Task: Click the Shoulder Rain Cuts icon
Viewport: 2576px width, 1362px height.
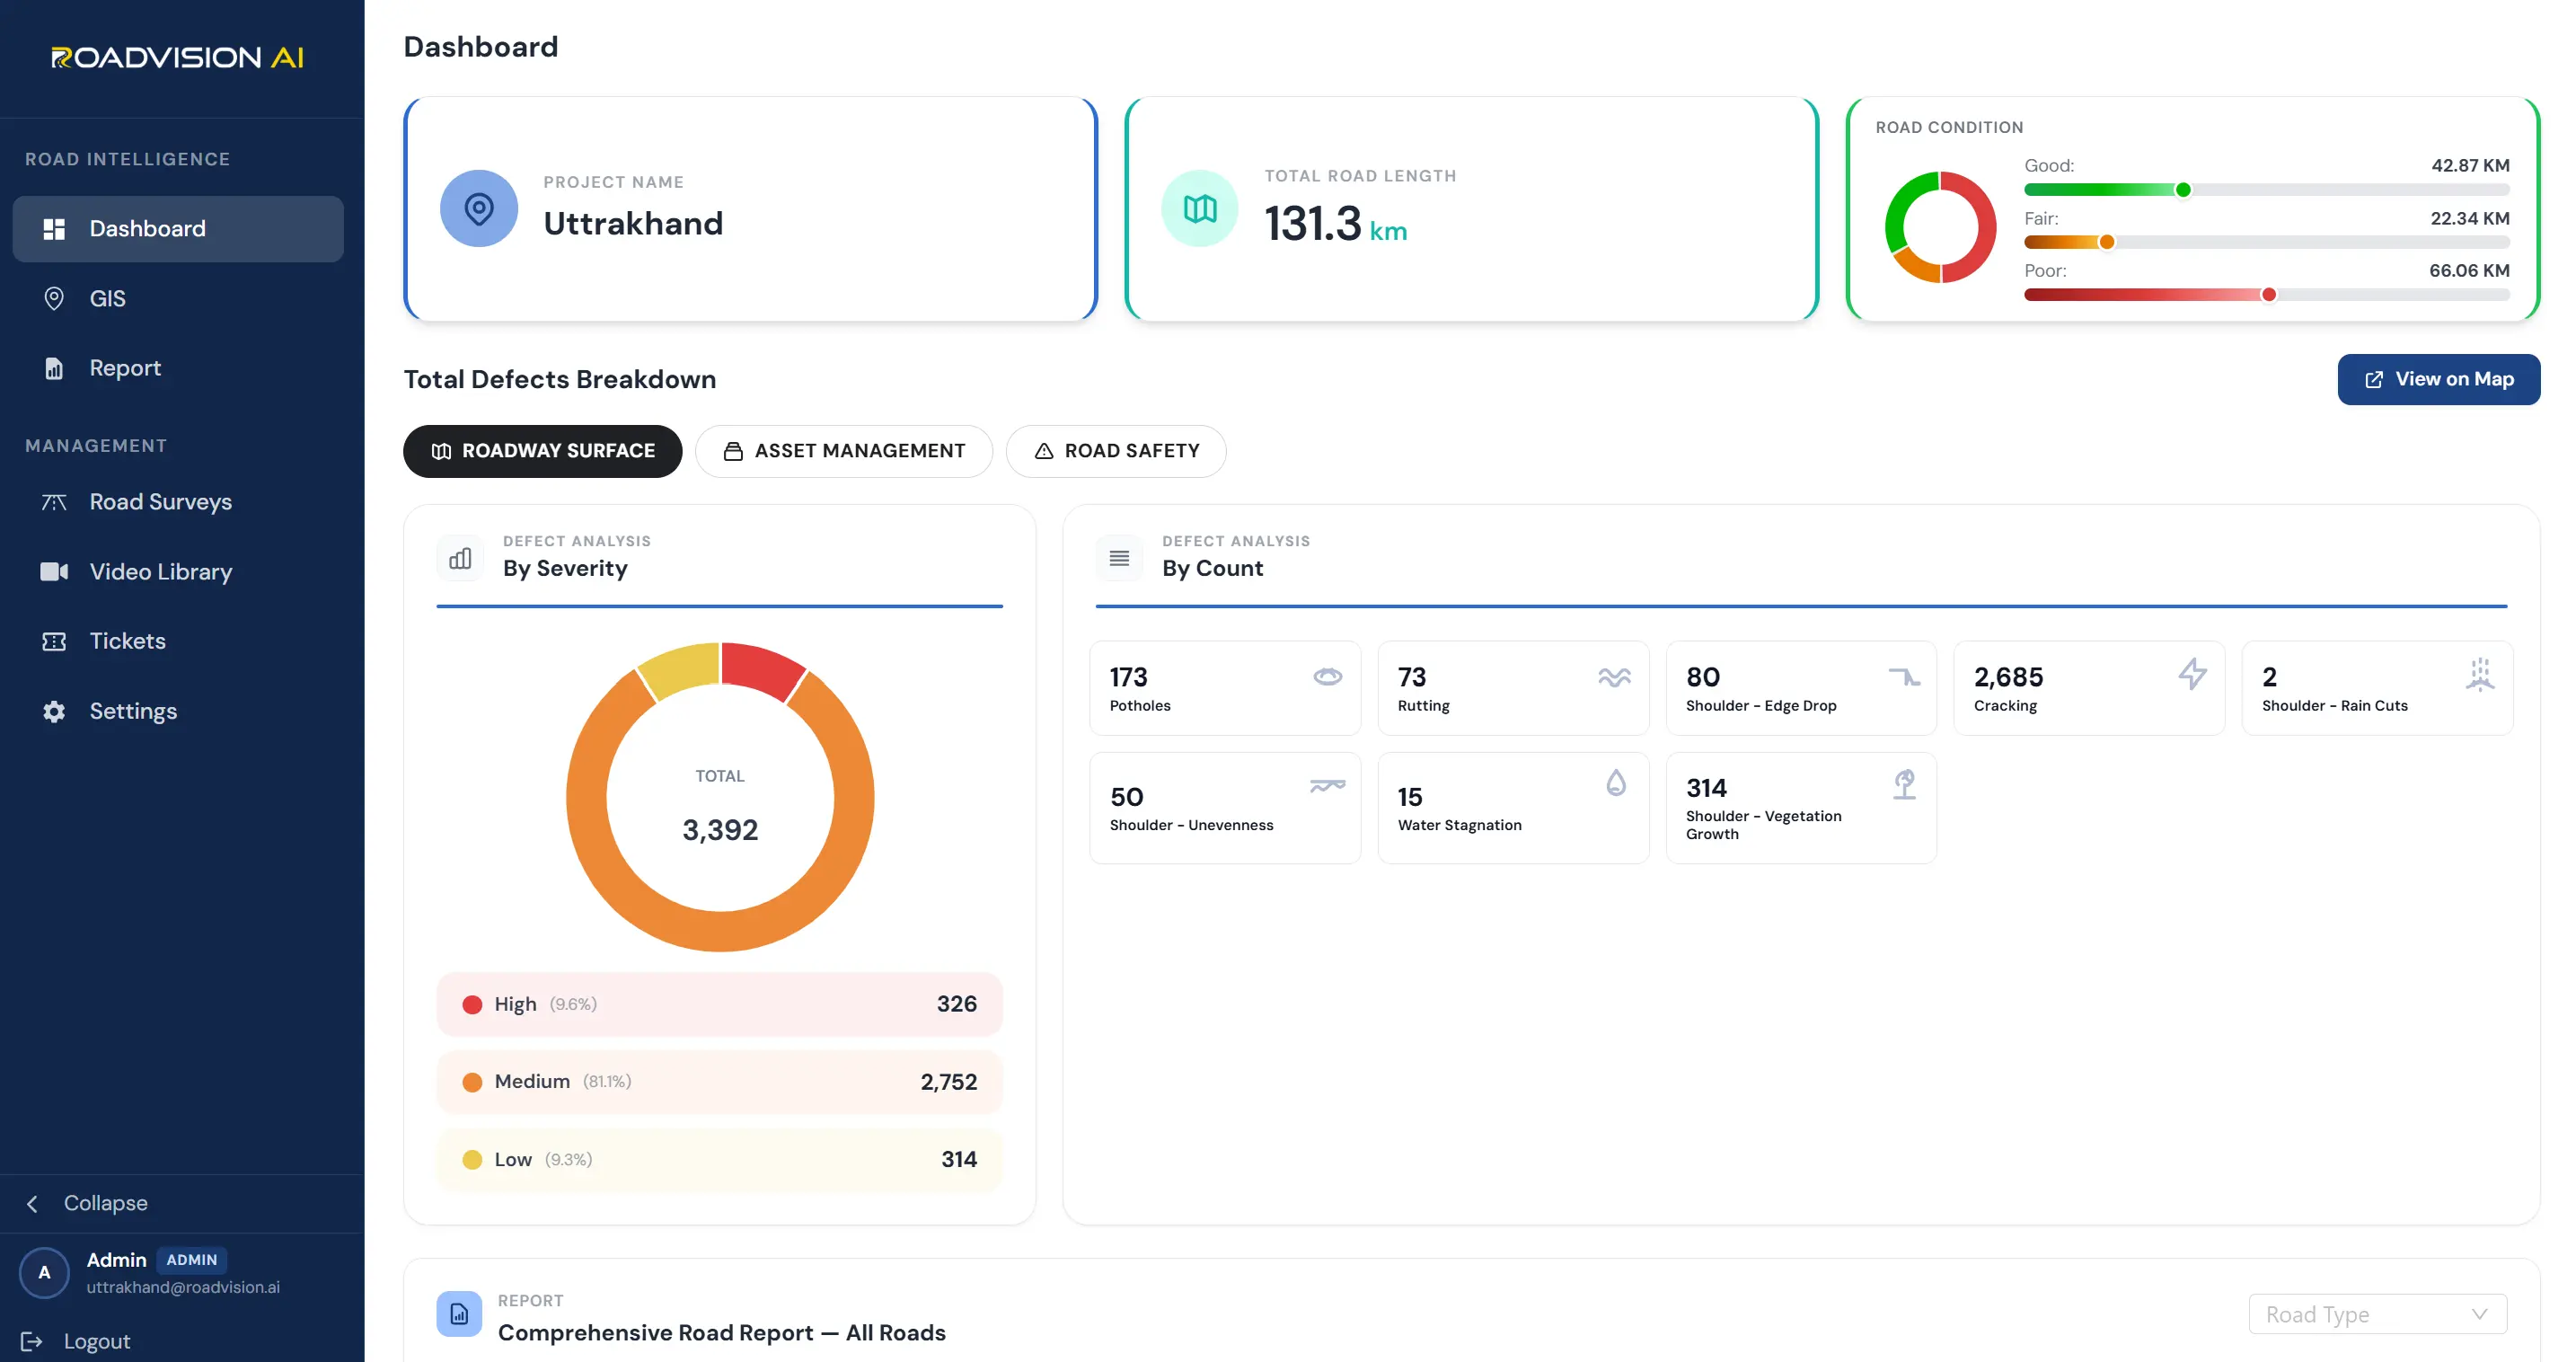Action: pyautogui.click(x=2480, y=674)
